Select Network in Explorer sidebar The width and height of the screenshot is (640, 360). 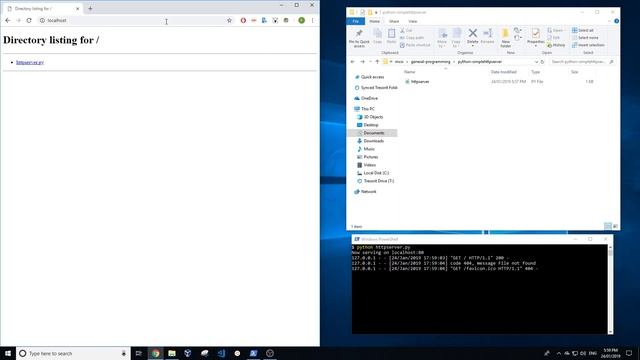click(368, 192)
